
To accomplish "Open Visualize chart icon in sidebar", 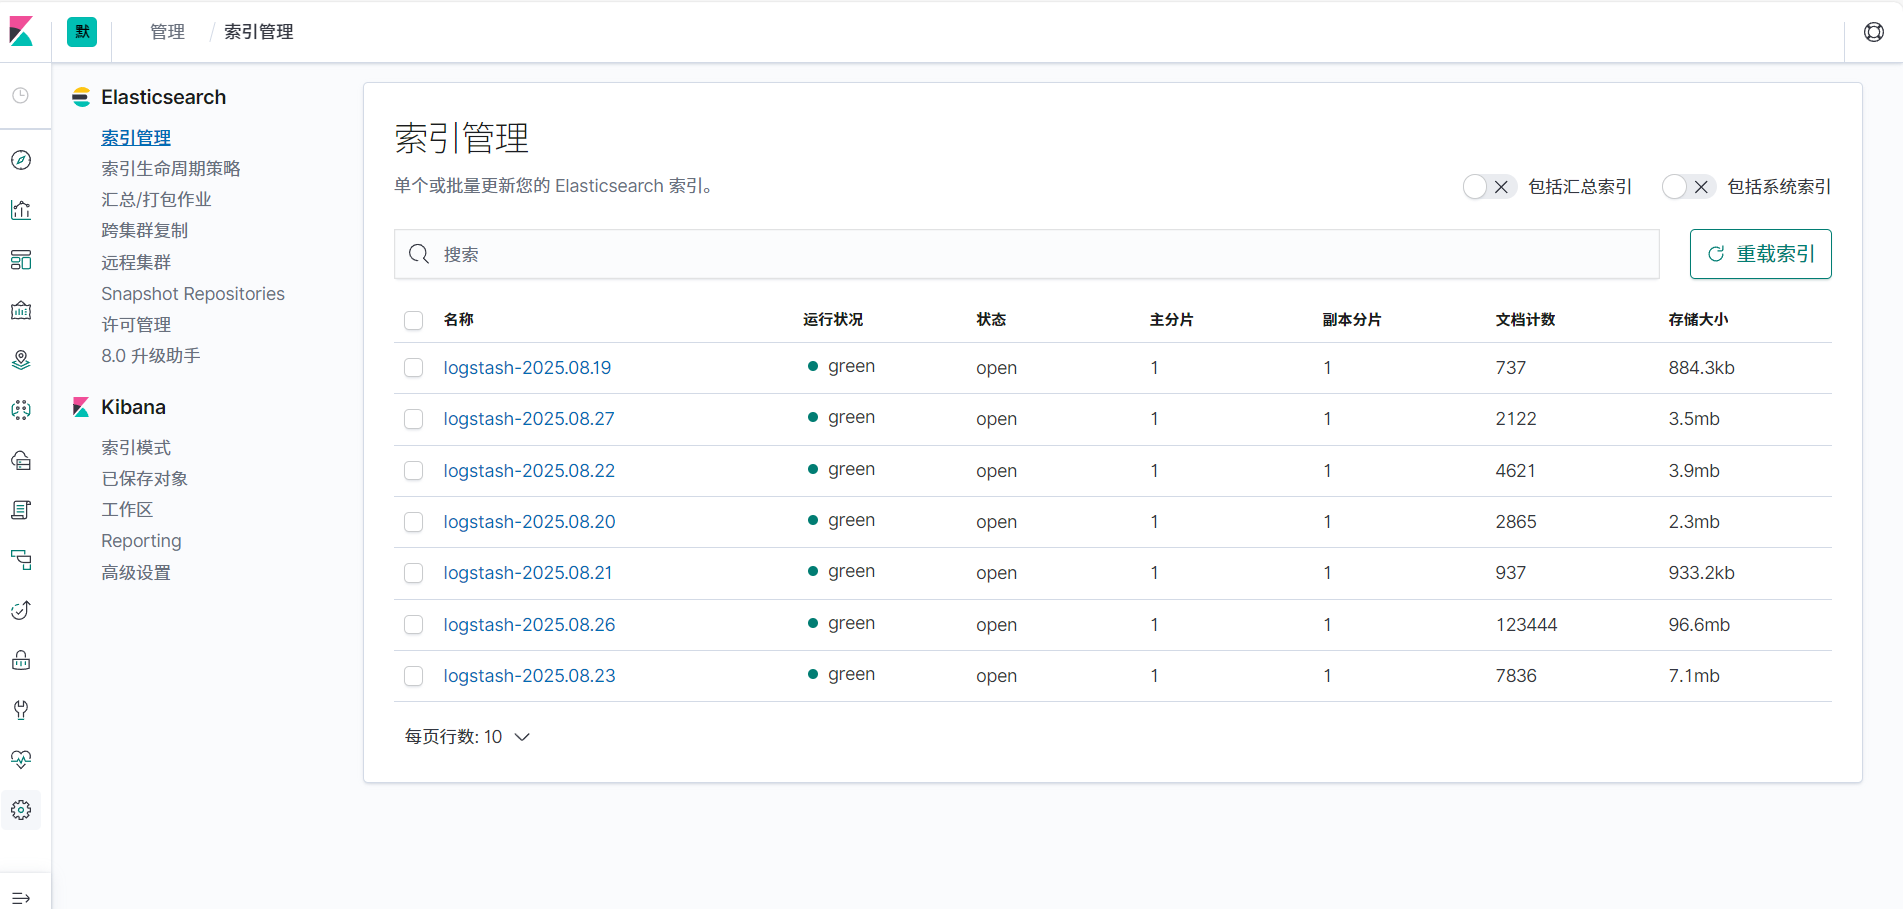I will pyautogui.click(x=21, y=210).
